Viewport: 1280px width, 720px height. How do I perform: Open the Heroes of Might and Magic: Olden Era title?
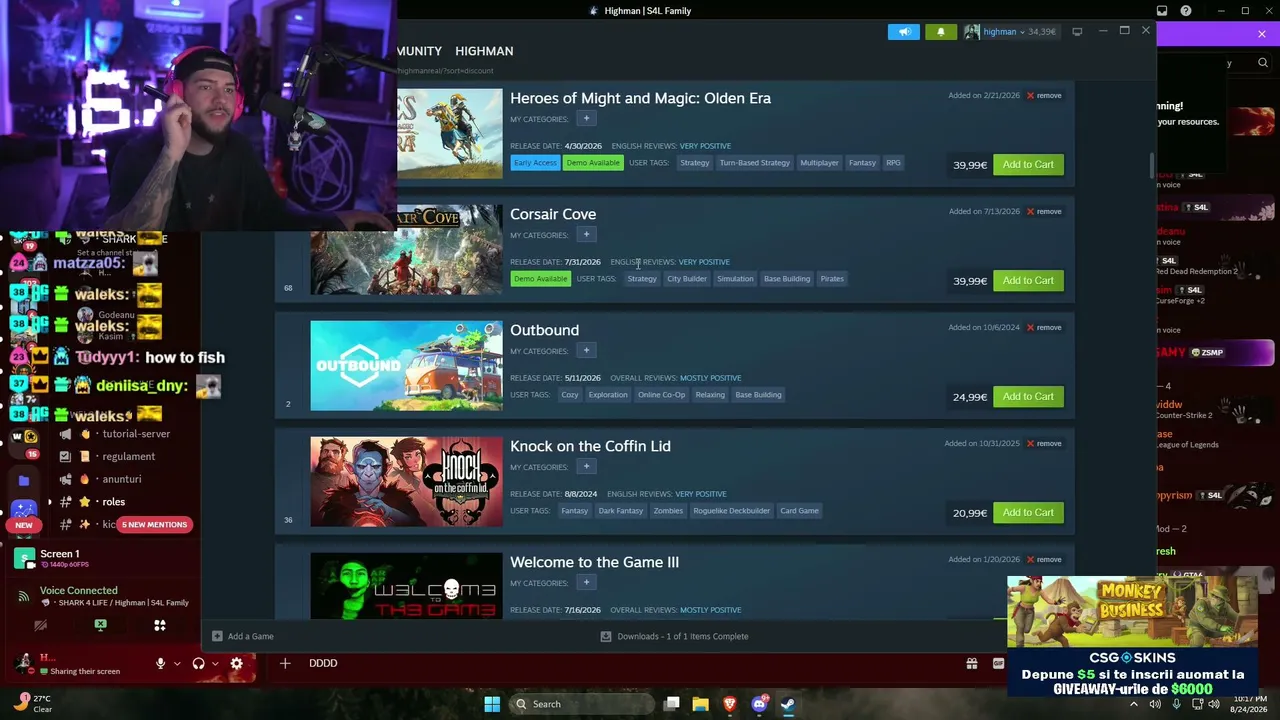[x=640, y=98]
